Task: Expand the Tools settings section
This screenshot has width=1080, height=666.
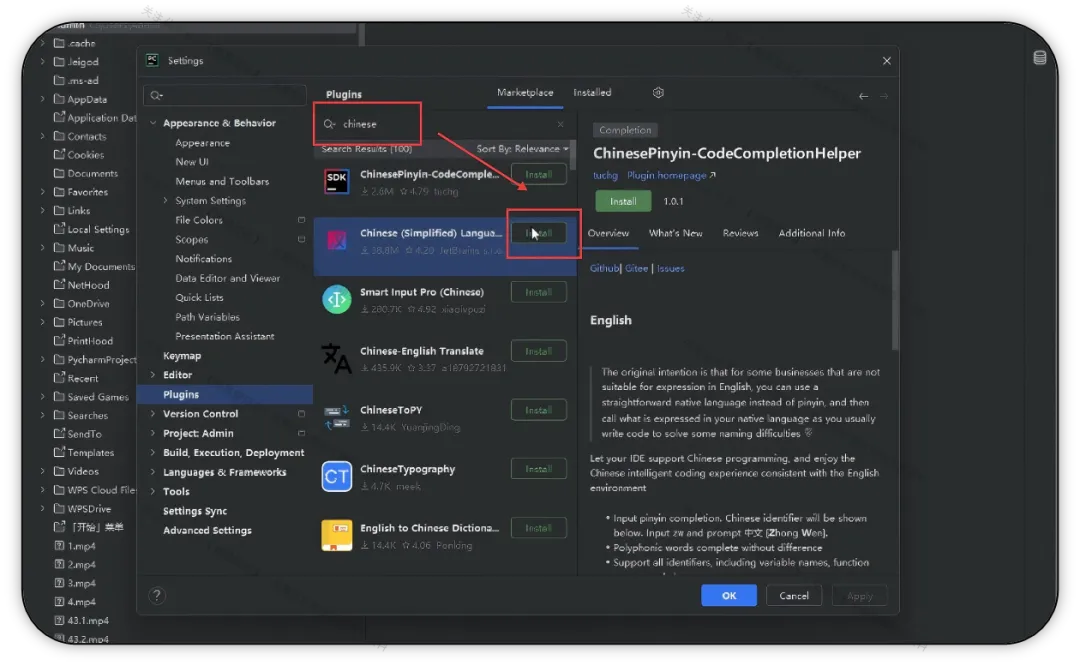Action: tap(153, 492)
